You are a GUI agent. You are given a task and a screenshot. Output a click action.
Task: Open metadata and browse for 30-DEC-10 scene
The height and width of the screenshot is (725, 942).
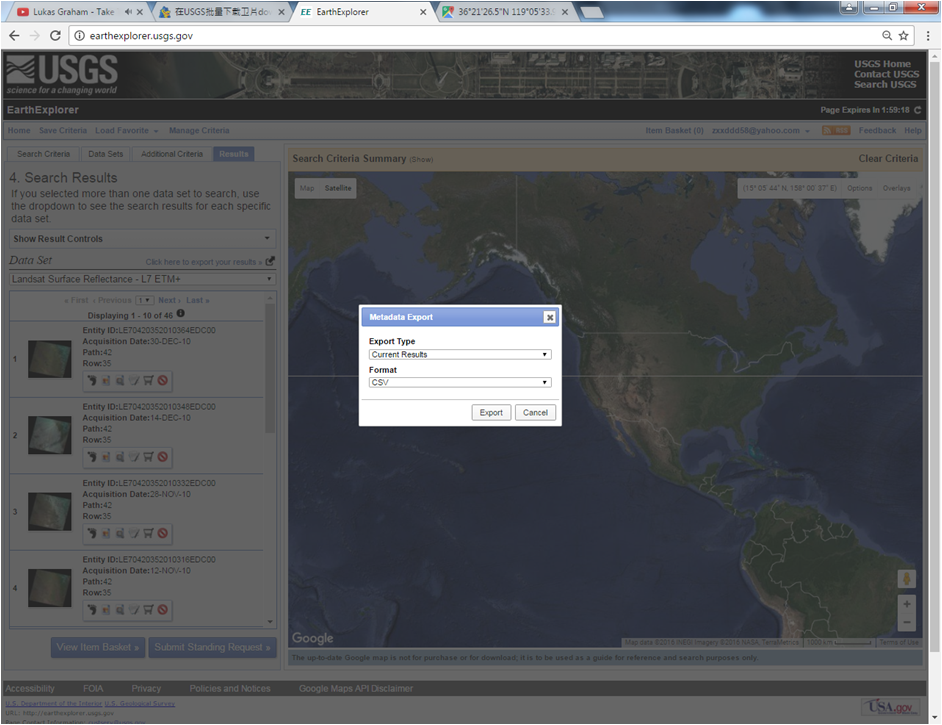(x=120, y=380)
